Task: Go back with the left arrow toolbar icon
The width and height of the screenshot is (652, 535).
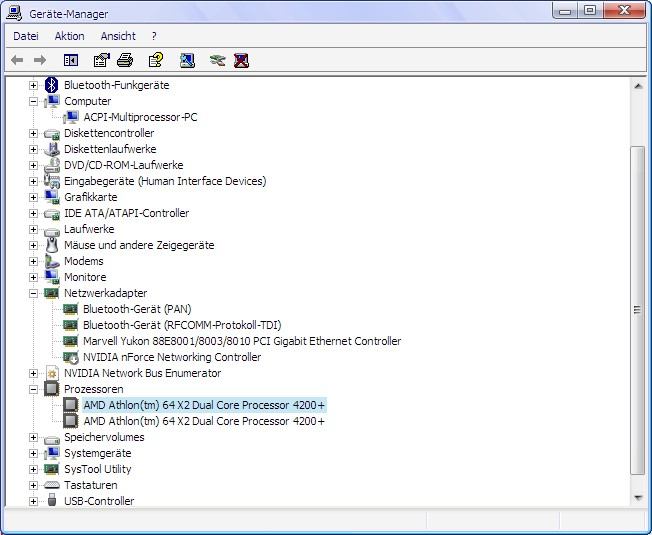Action: (x=17, y=61)
